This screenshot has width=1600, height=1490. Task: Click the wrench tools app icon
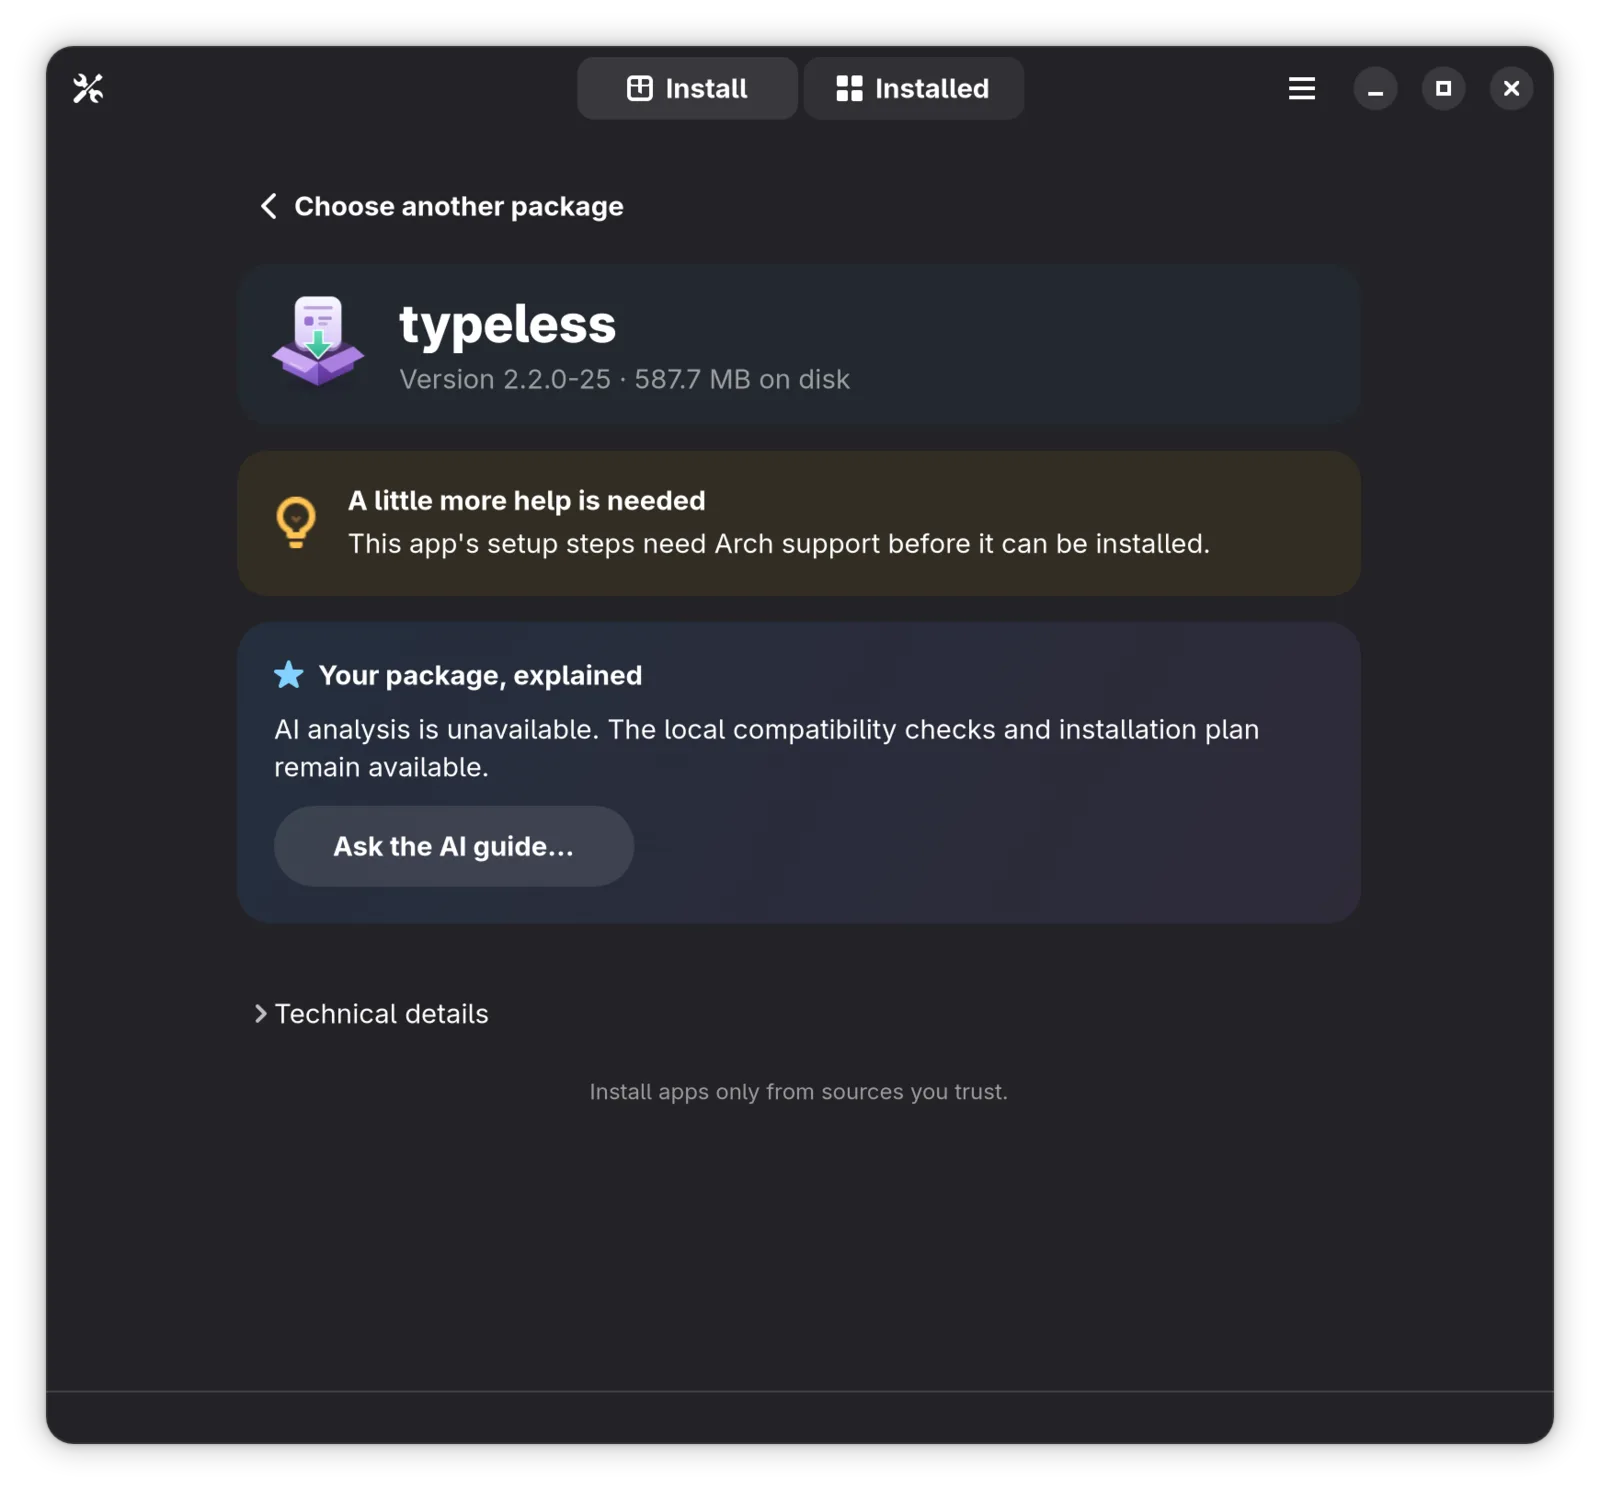coord(88,89)
